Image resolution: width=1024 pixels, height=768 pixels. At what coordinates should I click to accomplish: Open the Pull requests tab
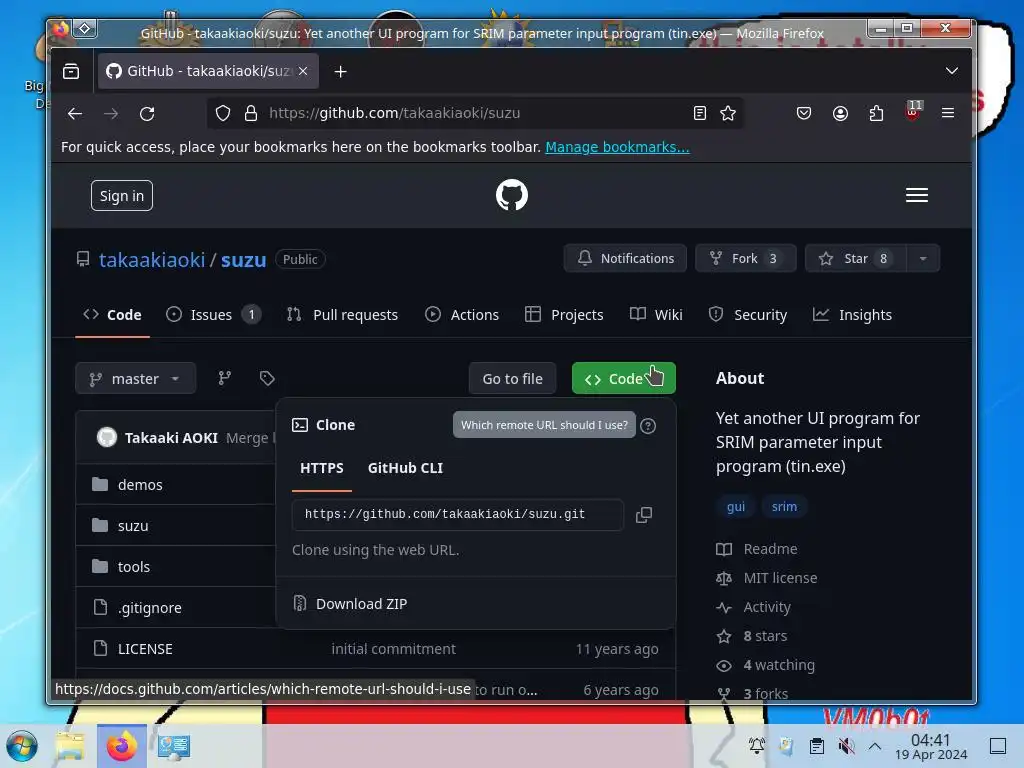[342, 315]
